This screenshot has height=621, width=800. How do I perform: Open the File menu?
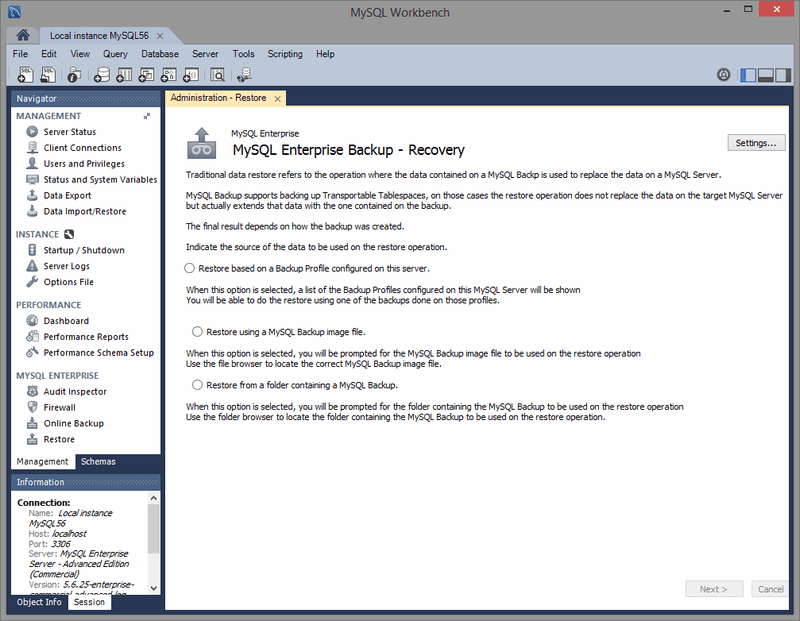pos(20,54)
